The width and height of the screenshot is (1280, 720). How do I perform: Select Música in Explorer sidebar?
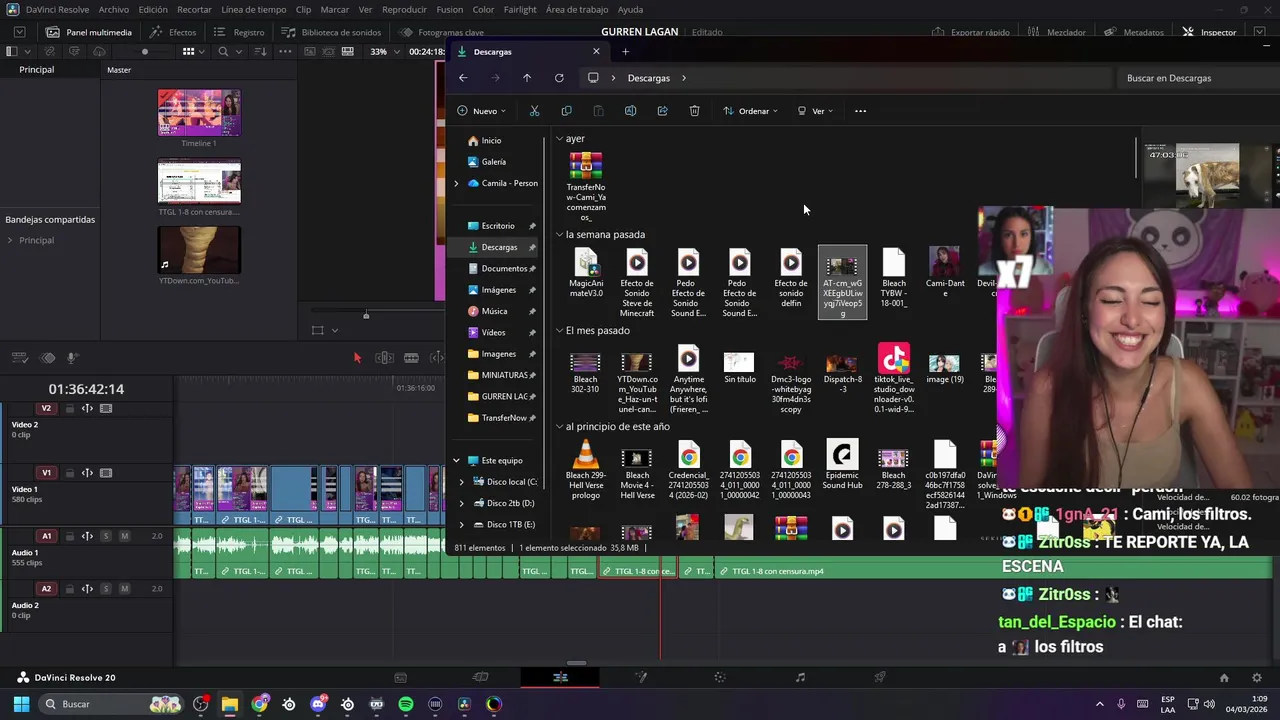(494, 311)
